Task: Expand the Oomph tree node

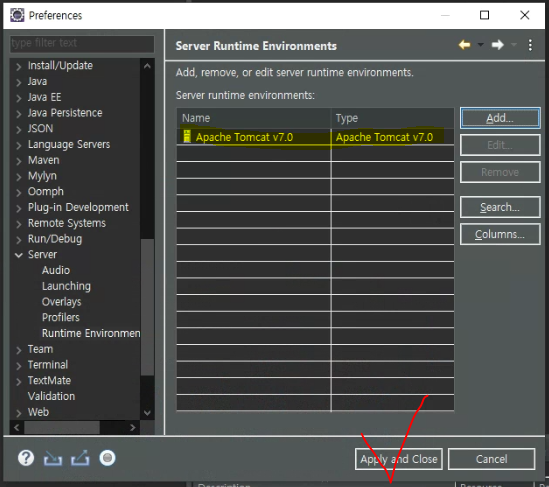Action: (x=19, y=192)
